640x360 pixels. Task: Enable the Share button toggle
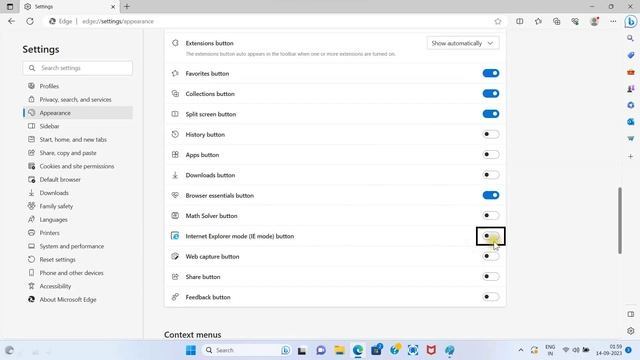pyautogui.click(x=491, y=277)
